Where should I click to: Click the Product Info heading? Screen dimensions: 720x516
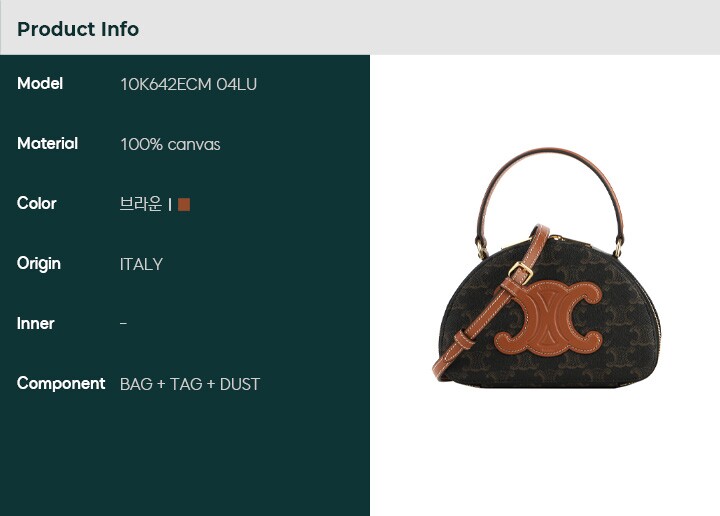click(78, 29)
